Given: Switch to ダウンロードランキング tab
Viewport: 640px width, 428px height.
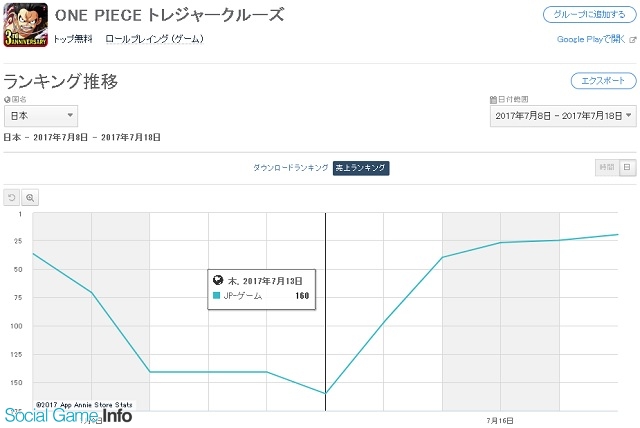Looking at the screenshot, I should [x=291, y=168].
